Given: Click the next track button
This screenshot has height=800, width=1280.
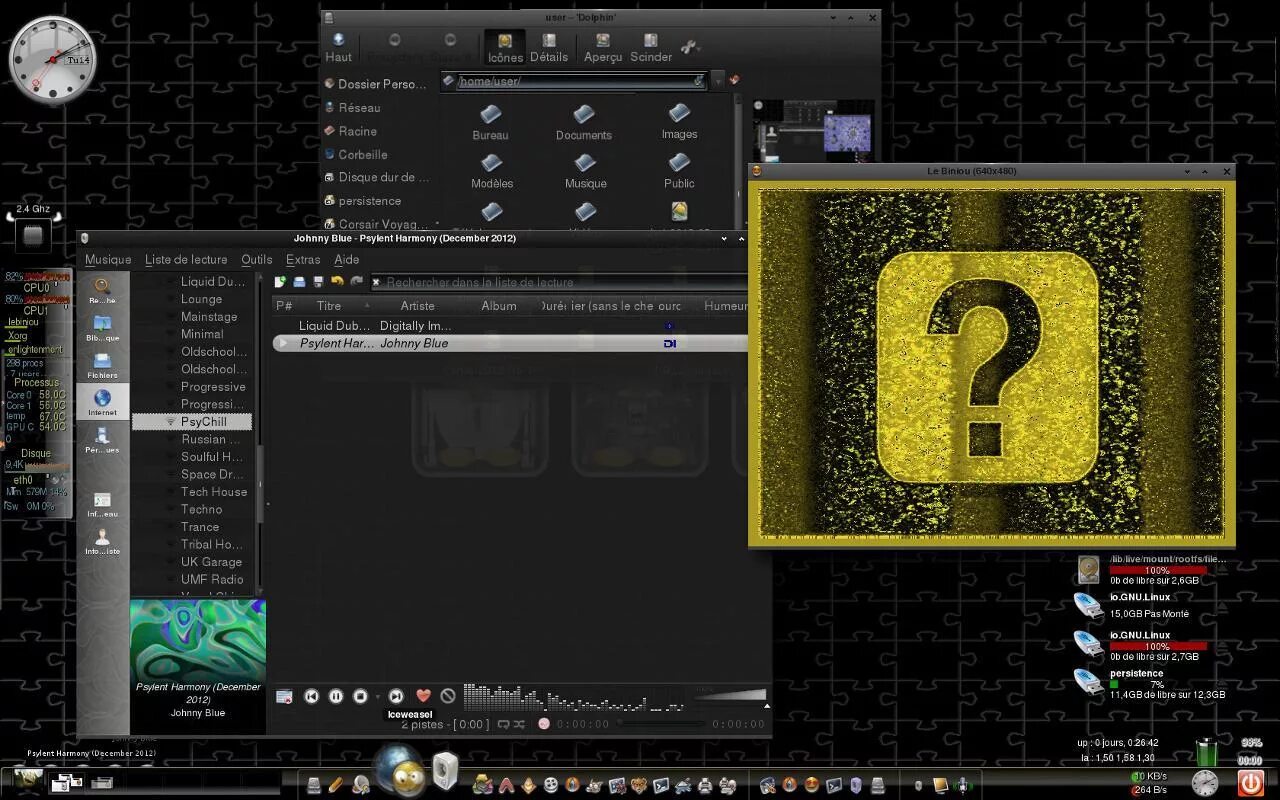Looking at the screenshot, I should pos(396,696).
